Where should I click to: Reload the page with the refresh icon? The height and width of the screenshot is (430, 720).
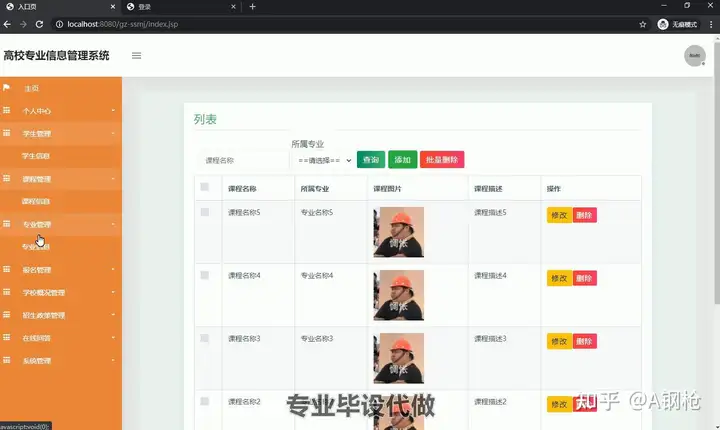pyautogui.click(x=39, y=24)
